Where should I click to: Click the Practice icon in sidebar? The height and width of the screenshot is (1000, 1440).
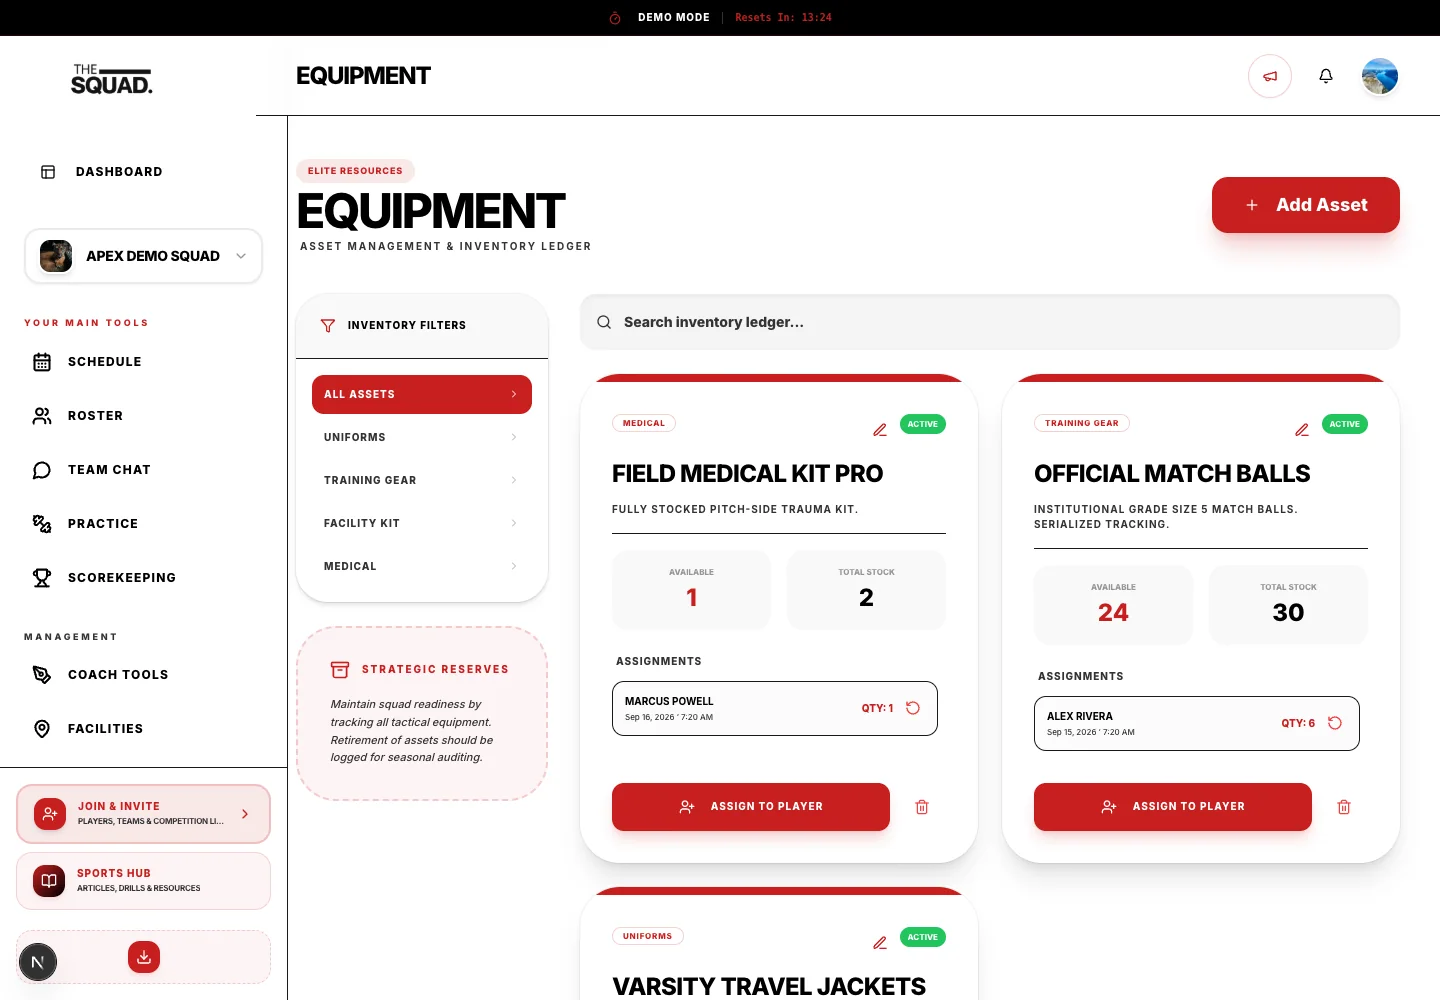coord(42,524)
